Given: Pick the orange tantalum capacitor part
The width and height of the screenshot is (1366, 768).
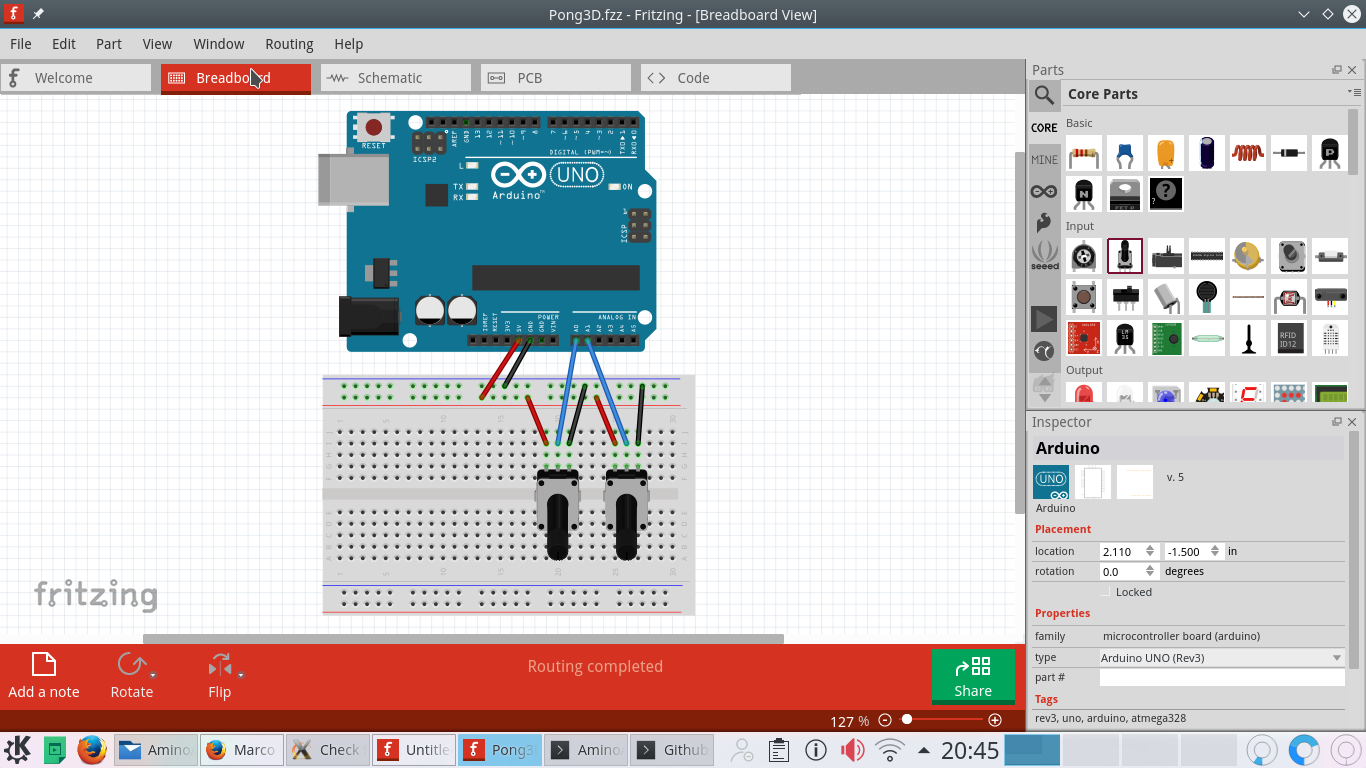Looking at the screenshot, I should [1166, 153].
